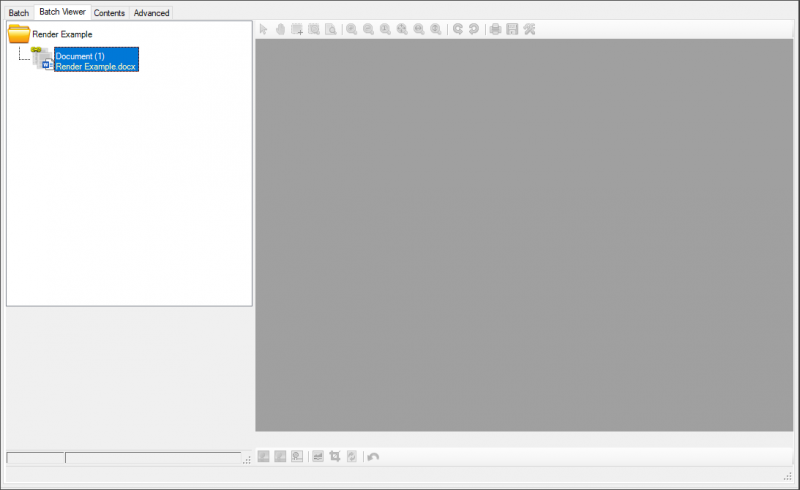
Task: Pick the zoom to selection tool
Action: coord(314,29)
